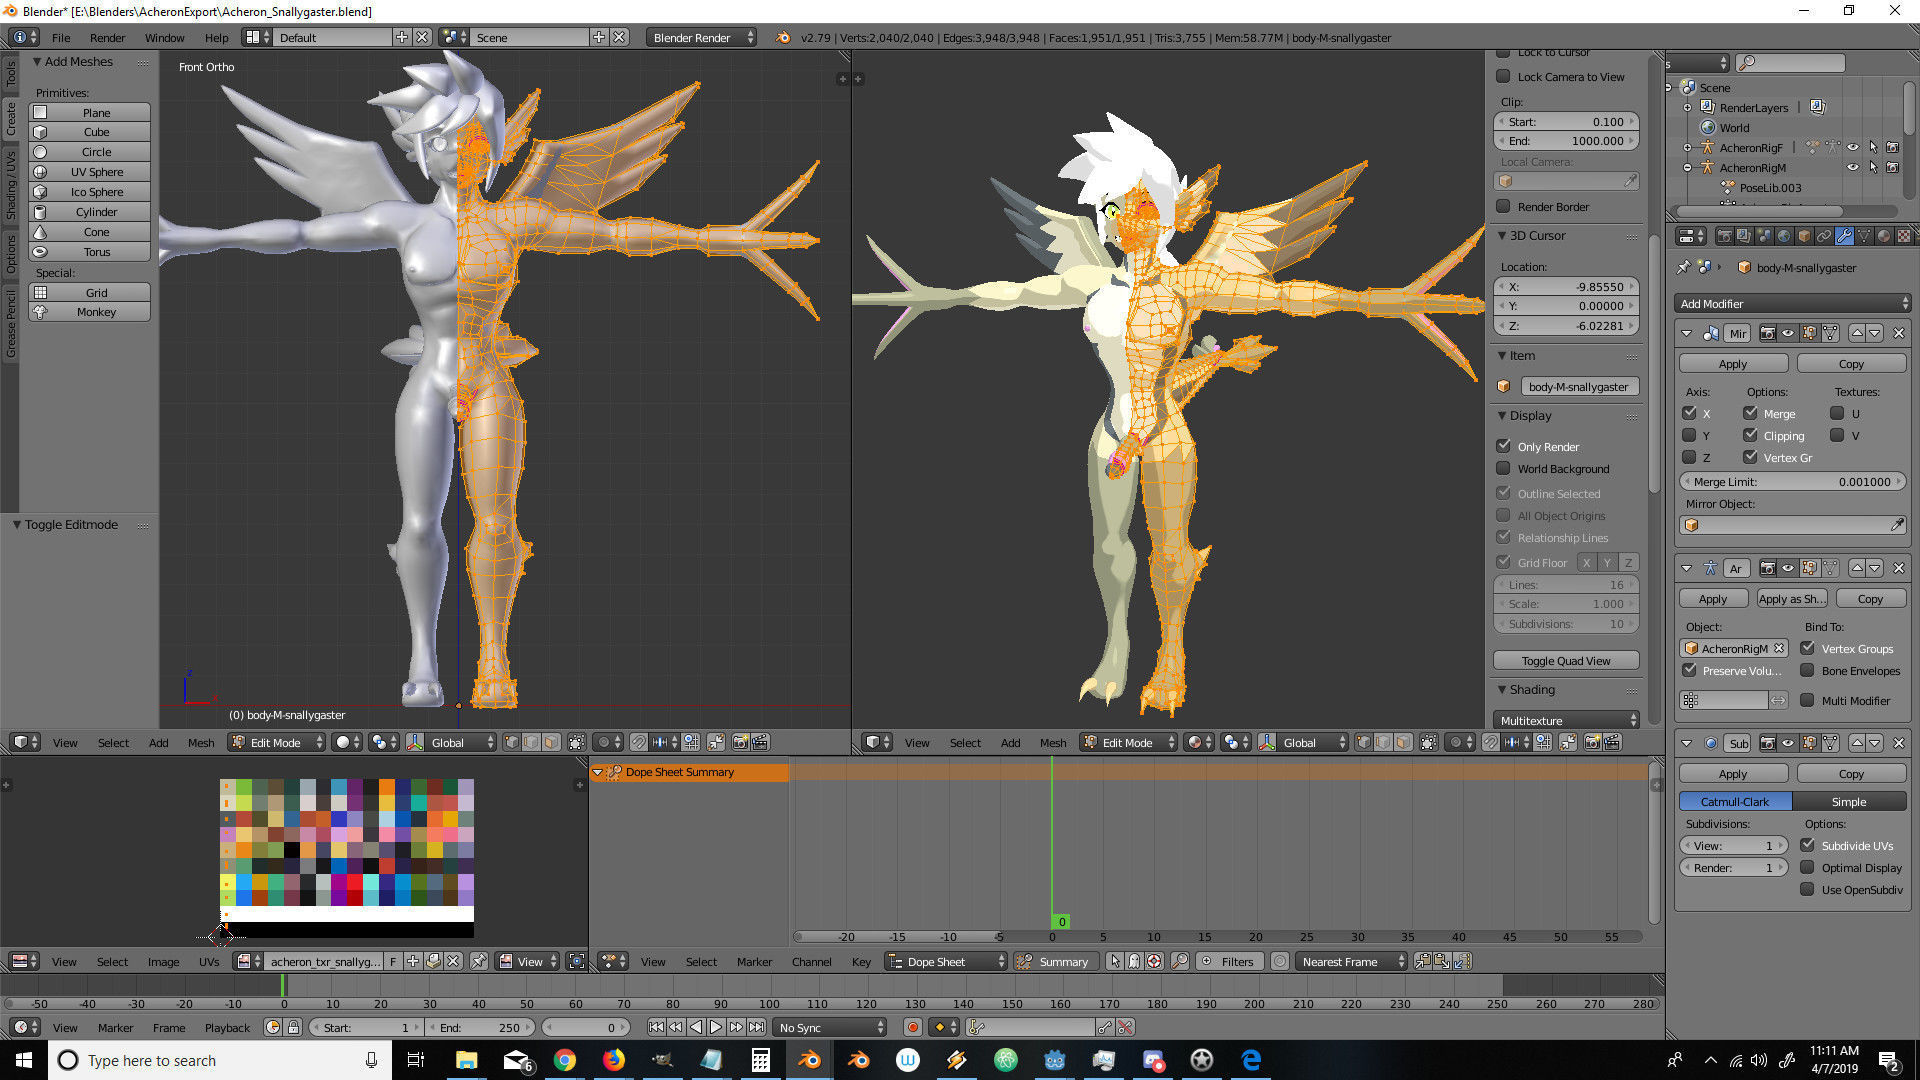Click the Merge Limit value slider
This screenshot has width=1920, height=1080.
(1794, 481)
